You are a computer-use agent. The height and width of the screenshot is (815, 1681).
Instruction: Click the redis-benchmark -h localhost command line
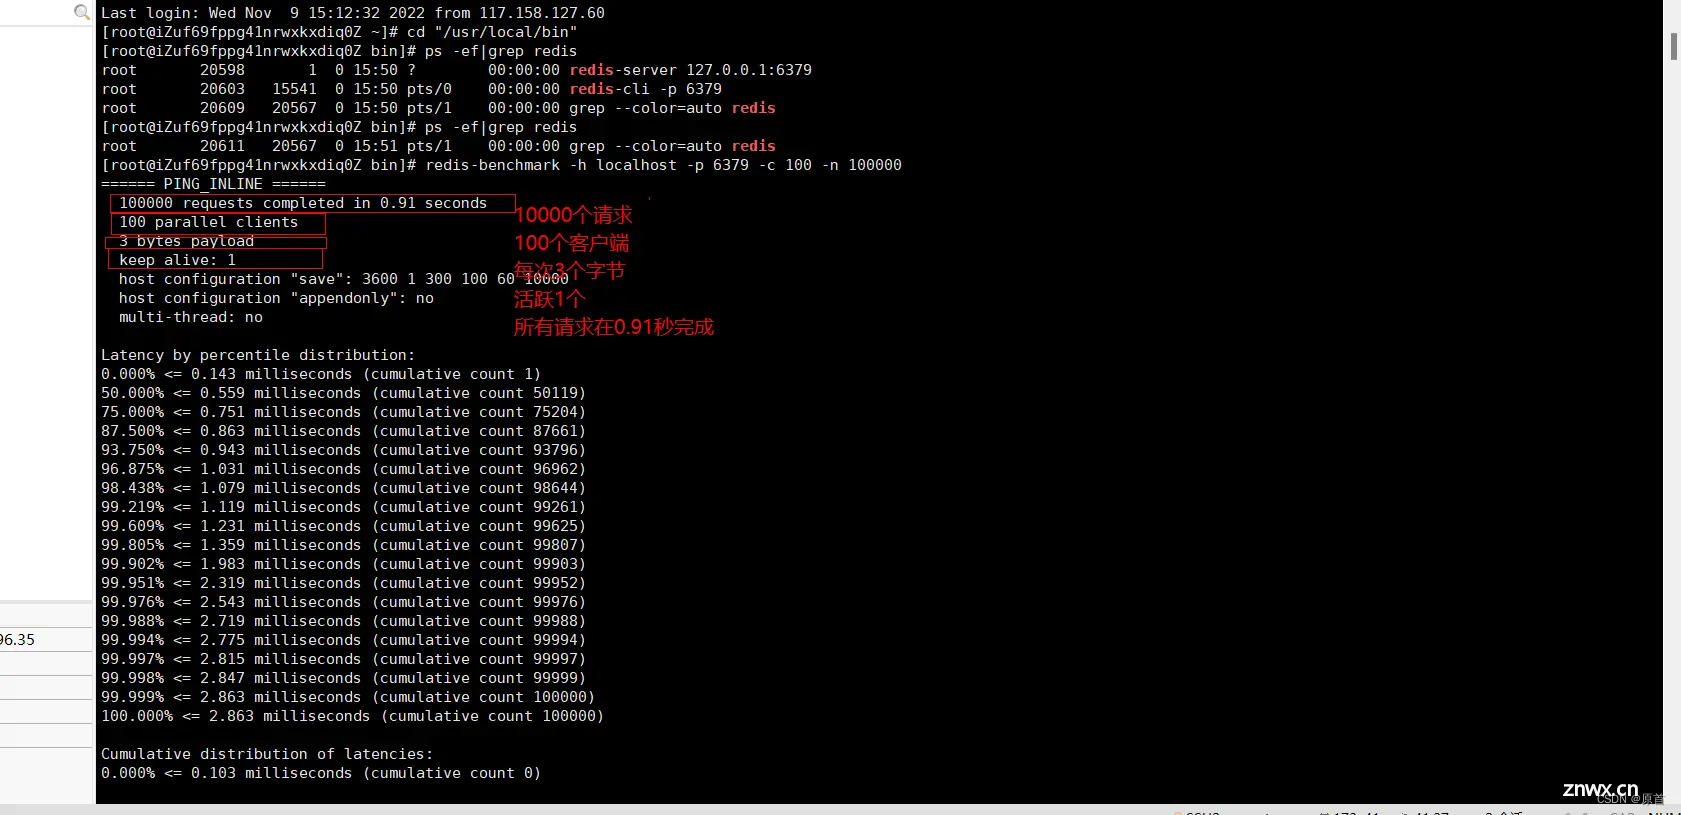502,165
